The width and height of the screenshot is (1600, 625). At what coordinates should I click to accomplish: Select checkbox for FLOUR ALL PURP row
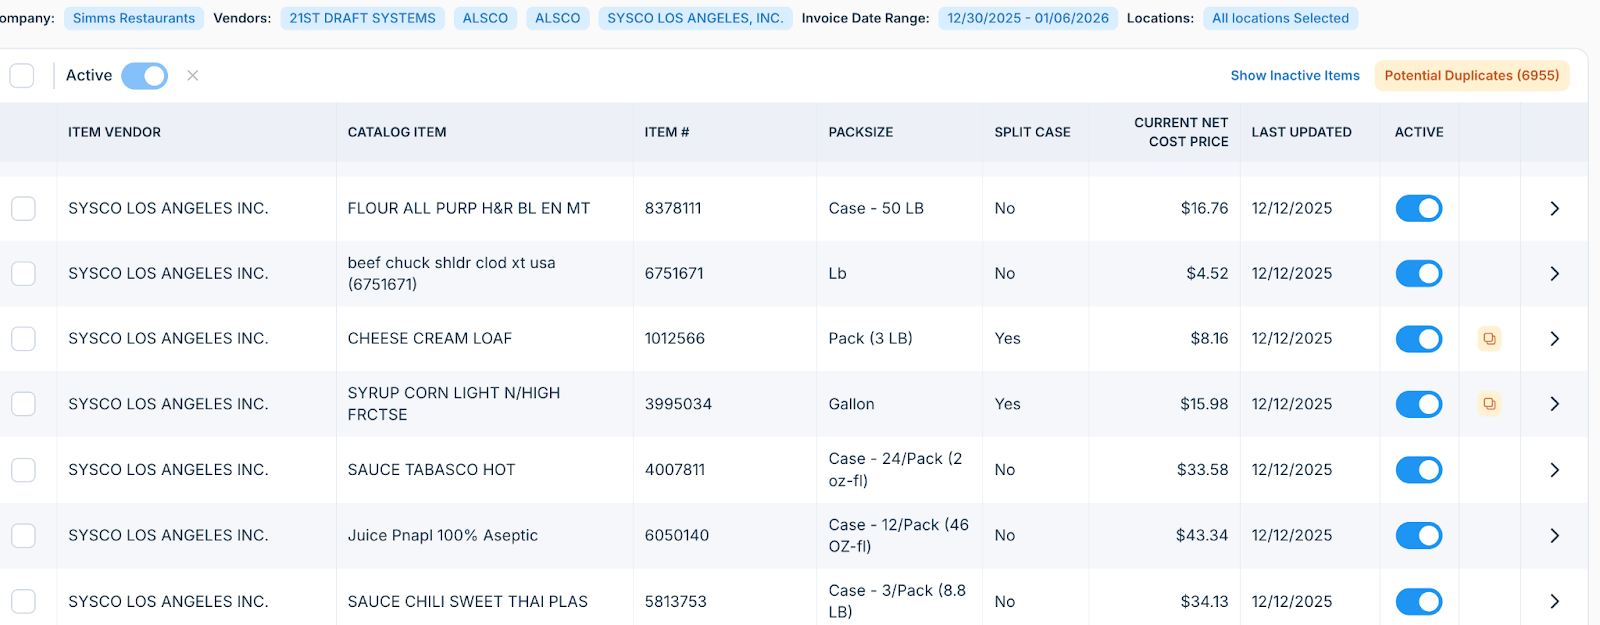click(x=23, y=209)
